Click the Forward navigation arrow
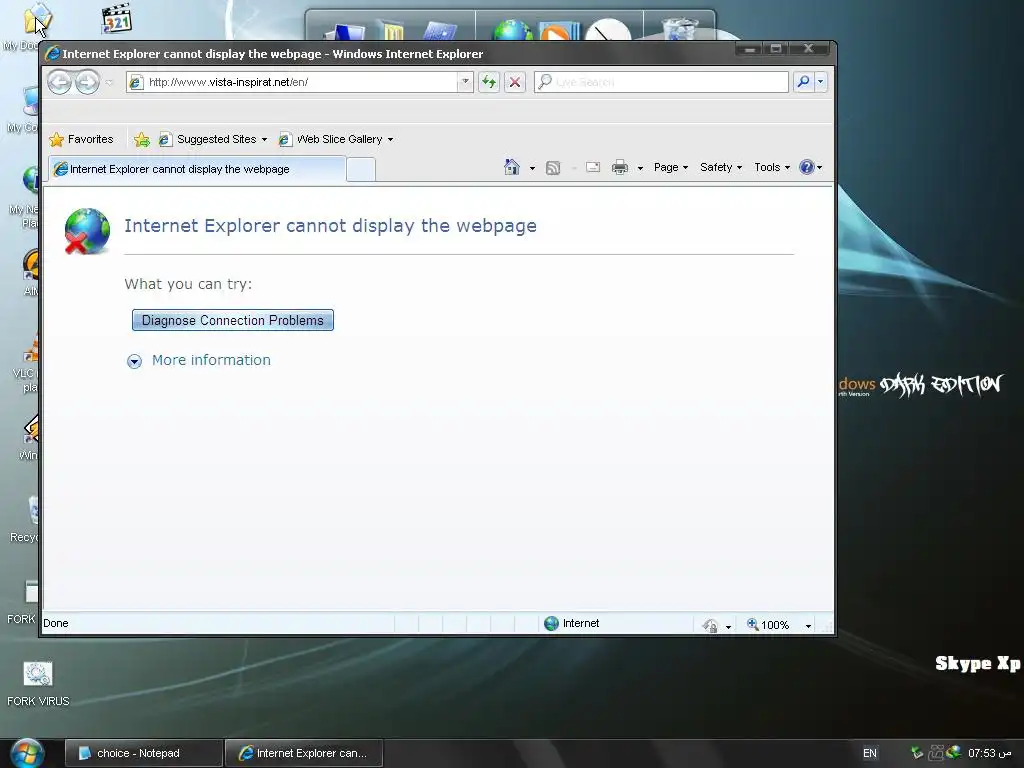 point(88,82)
